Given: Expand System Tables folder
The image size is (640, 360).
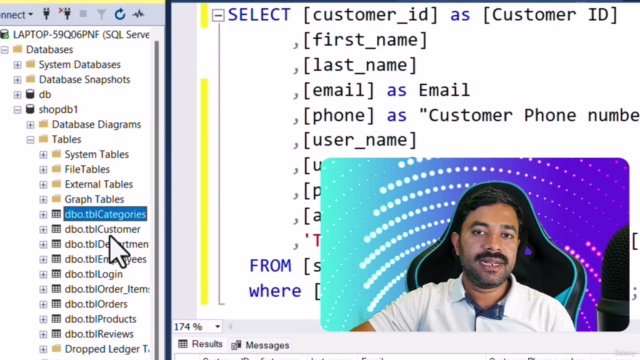Looking at the screenshot, I should [43, 155].
